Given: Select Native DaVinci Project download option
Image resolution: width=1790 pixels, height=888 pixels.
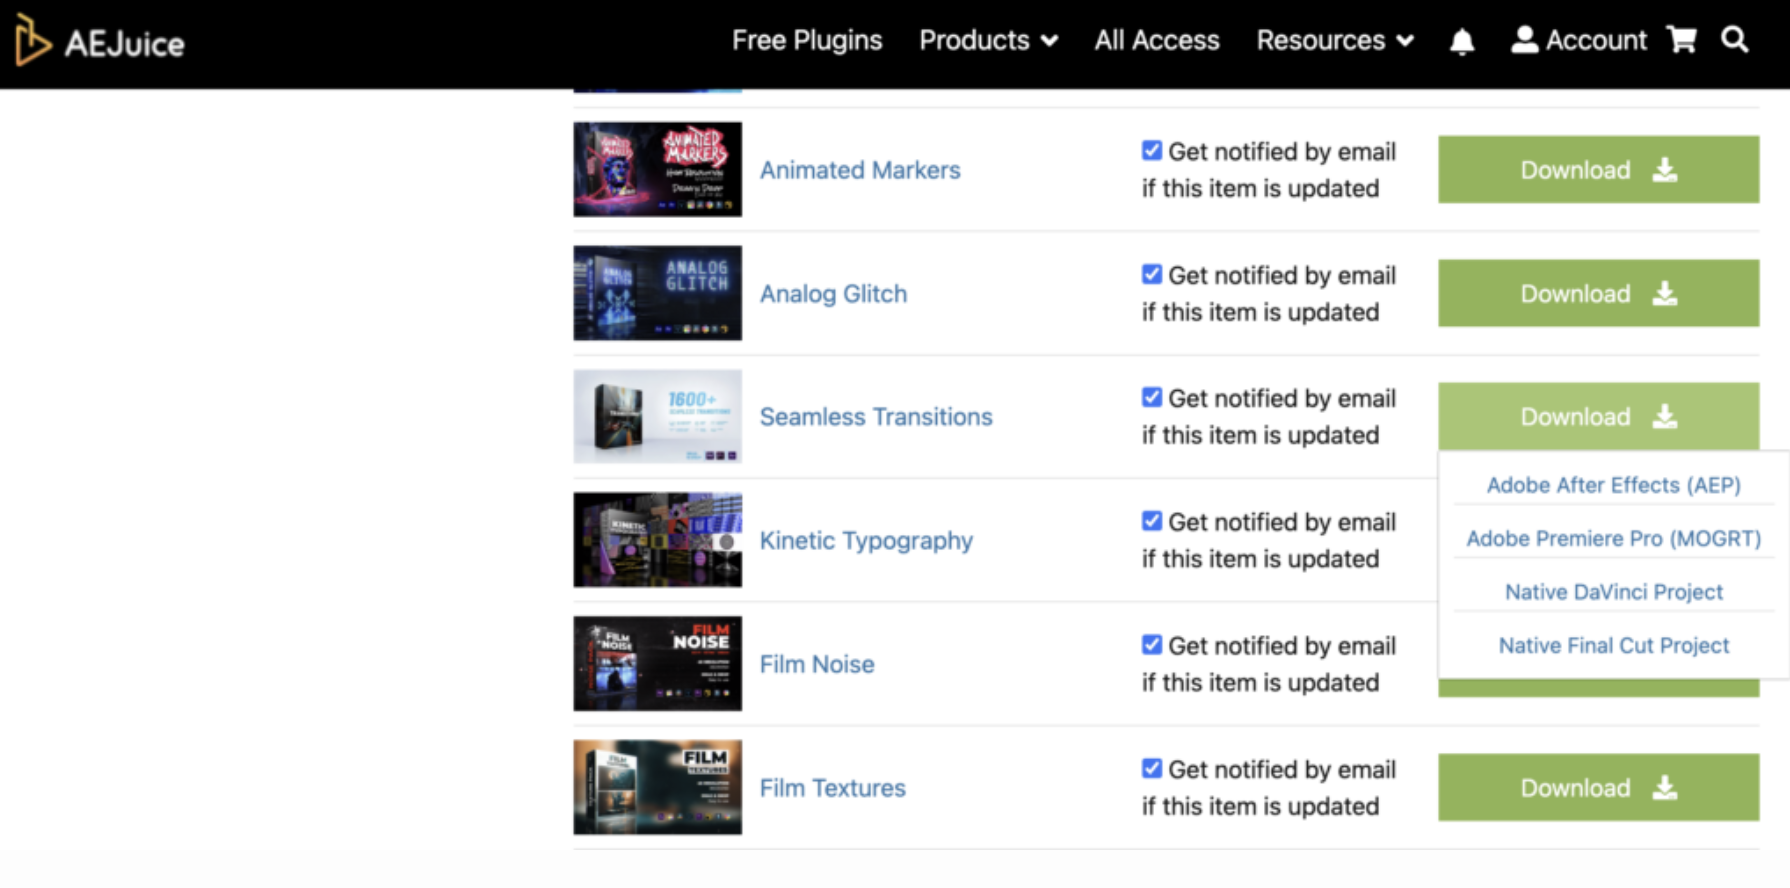Looking at the screenshot, I should 1613,592.
